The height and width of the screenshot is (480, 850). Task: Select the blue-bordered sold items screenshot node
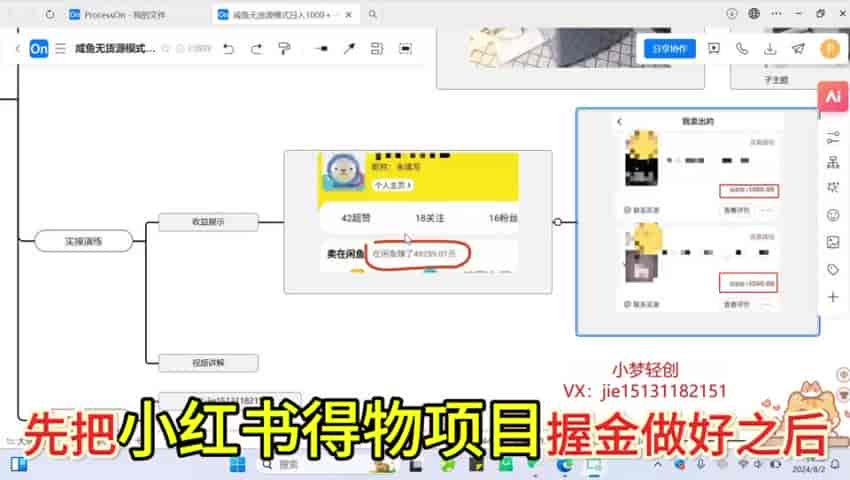[698, 222]
